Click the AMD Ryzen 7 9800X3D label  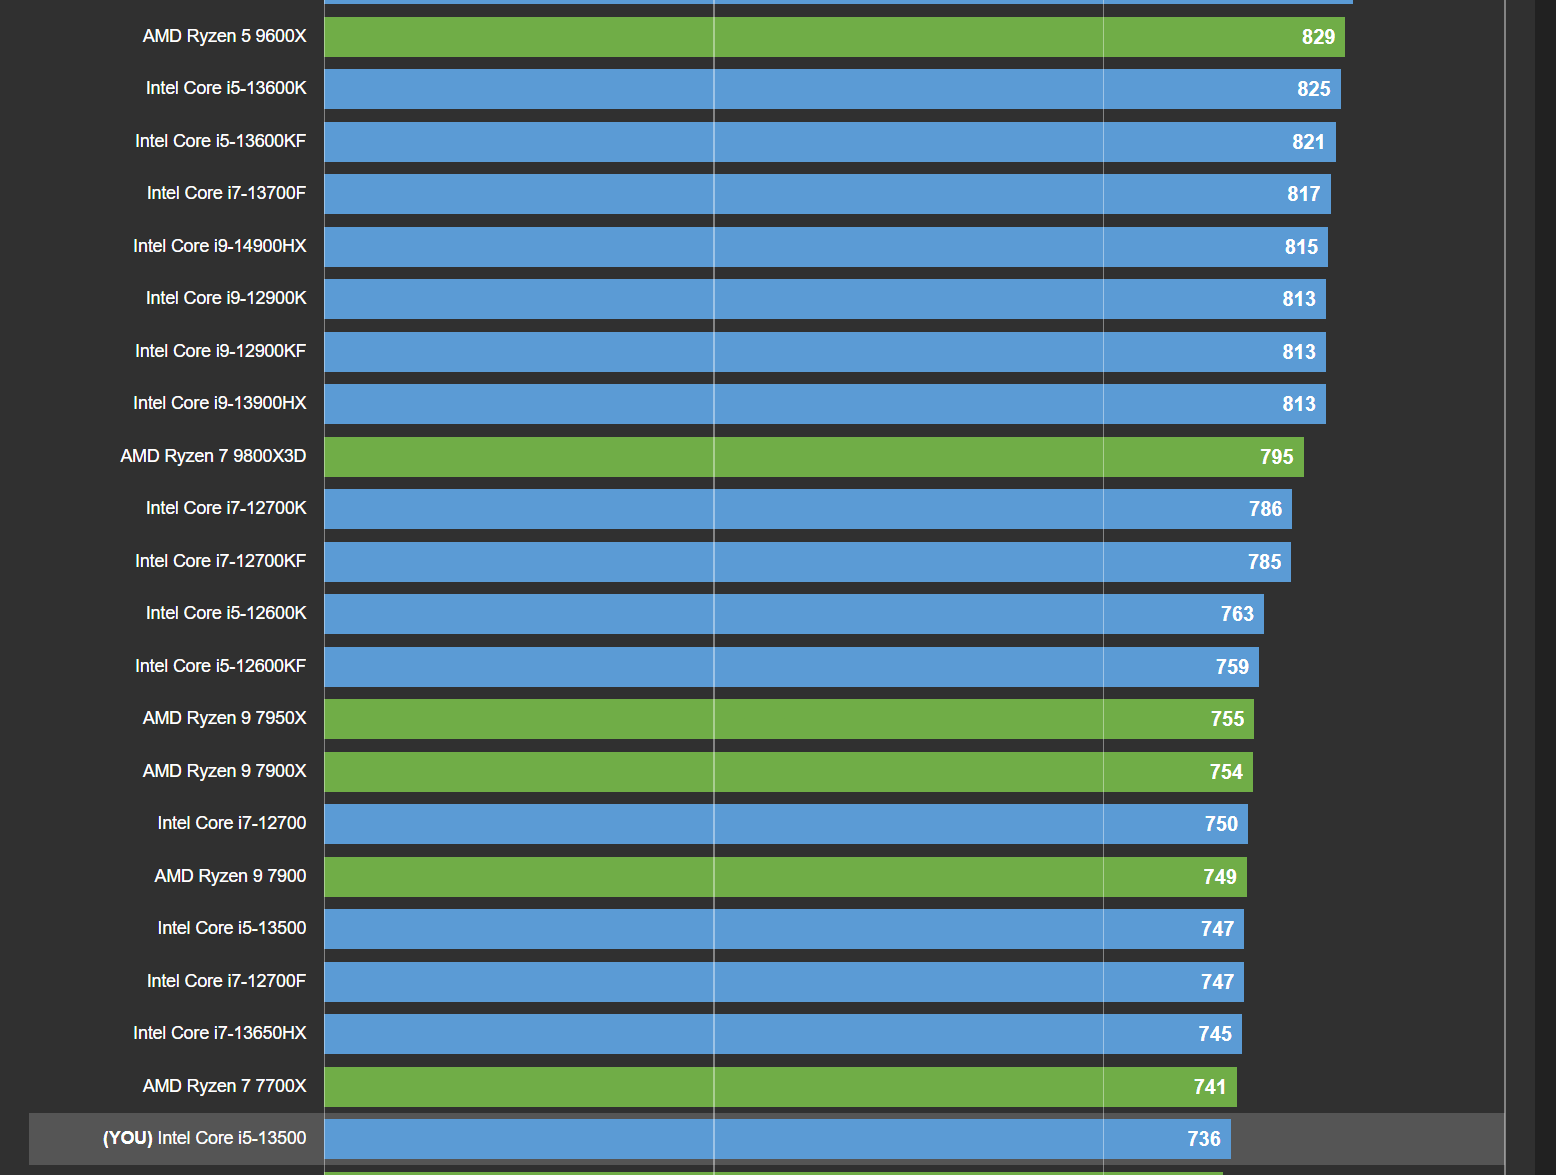213,456
